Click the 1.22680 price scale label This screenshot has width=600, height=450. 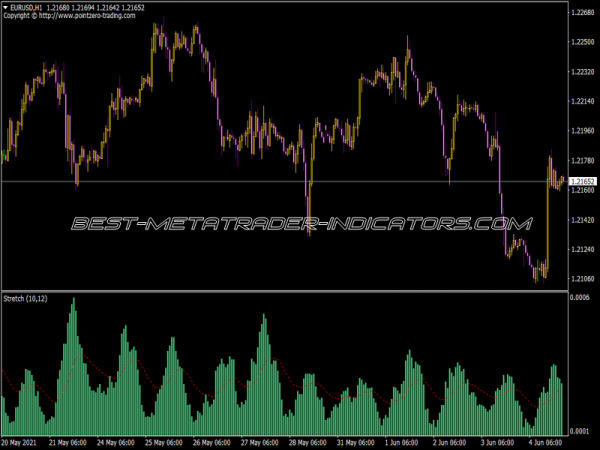[582, 13]
